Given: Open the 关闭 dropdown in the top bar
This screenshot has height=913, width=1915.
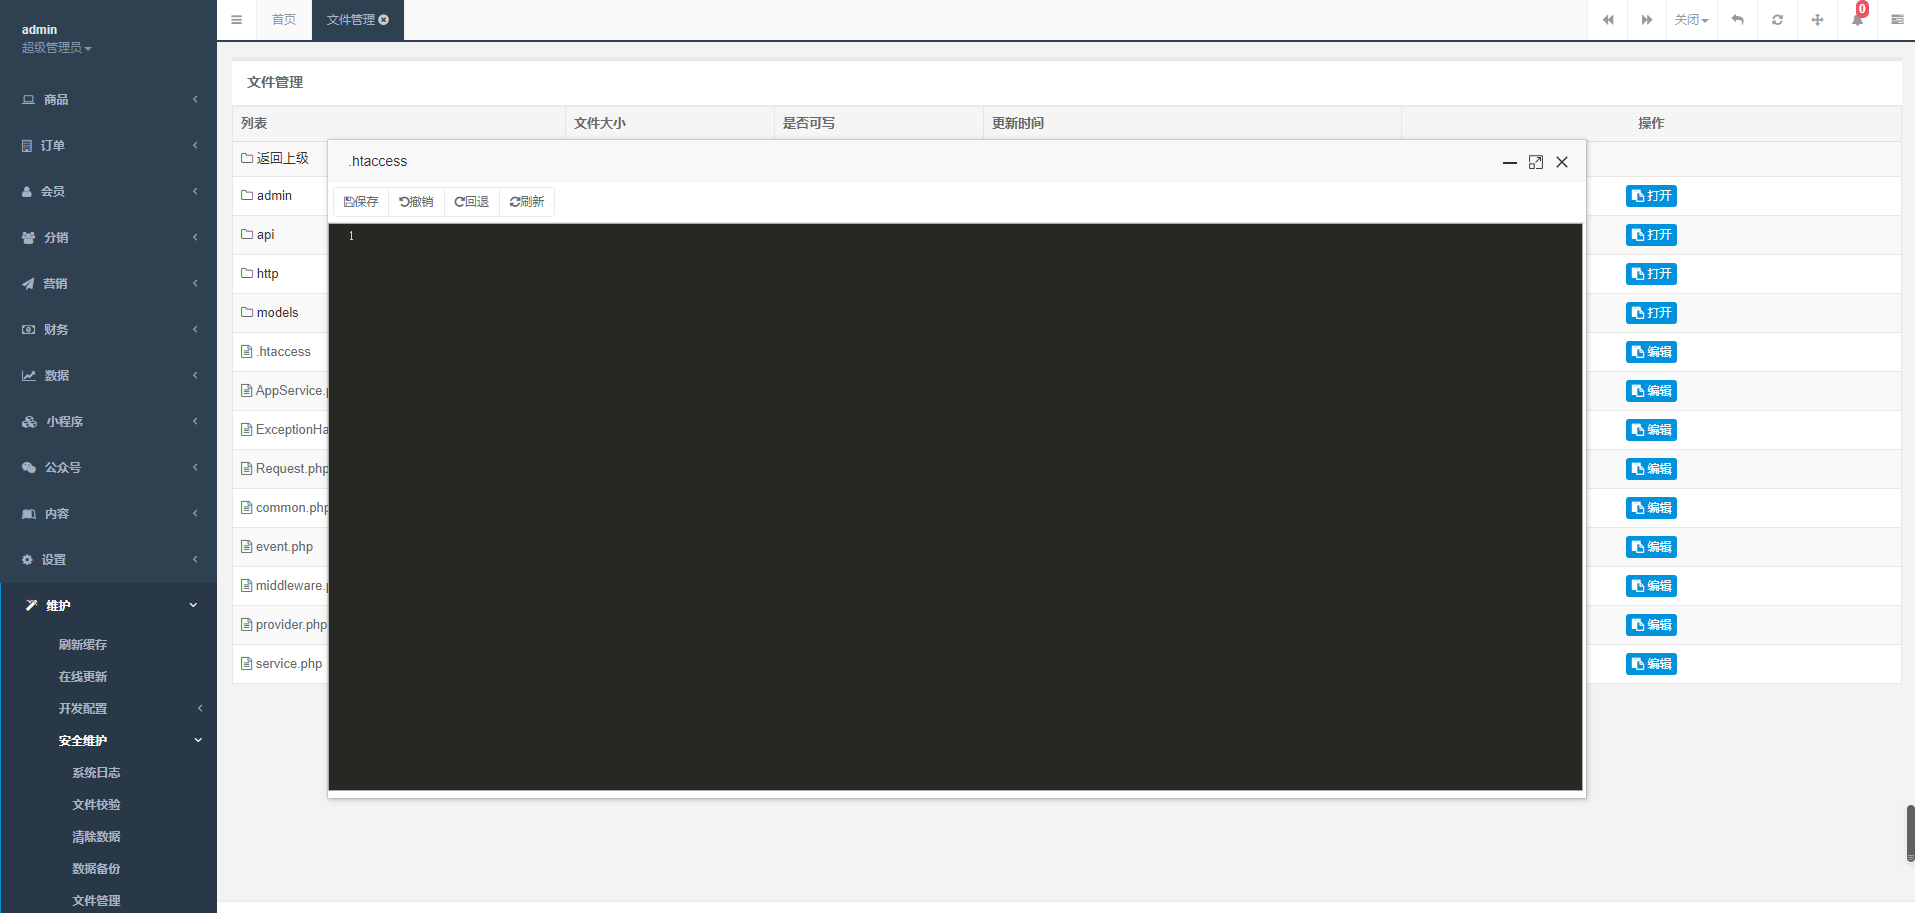Looking at the screenshot, I should coord(1692,20).
